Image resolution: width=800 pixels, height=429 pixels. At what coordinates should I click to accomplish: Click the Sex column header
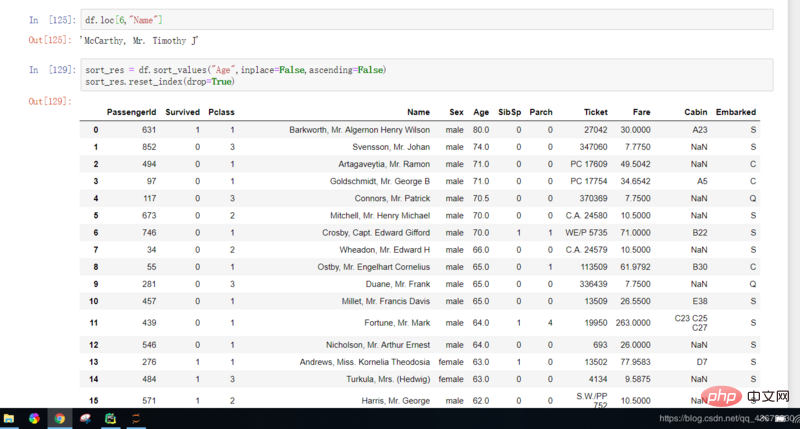456,112
